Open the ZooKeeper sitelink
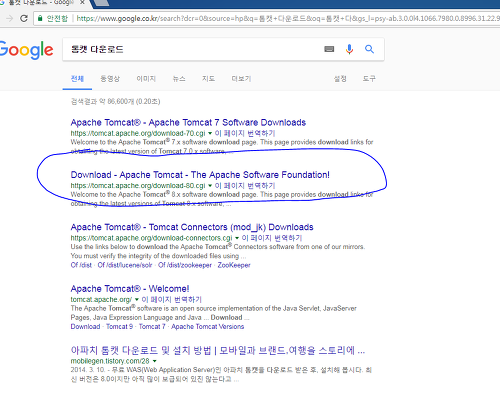The width and height of the screenshot is (500, 397). coord(234,265)
